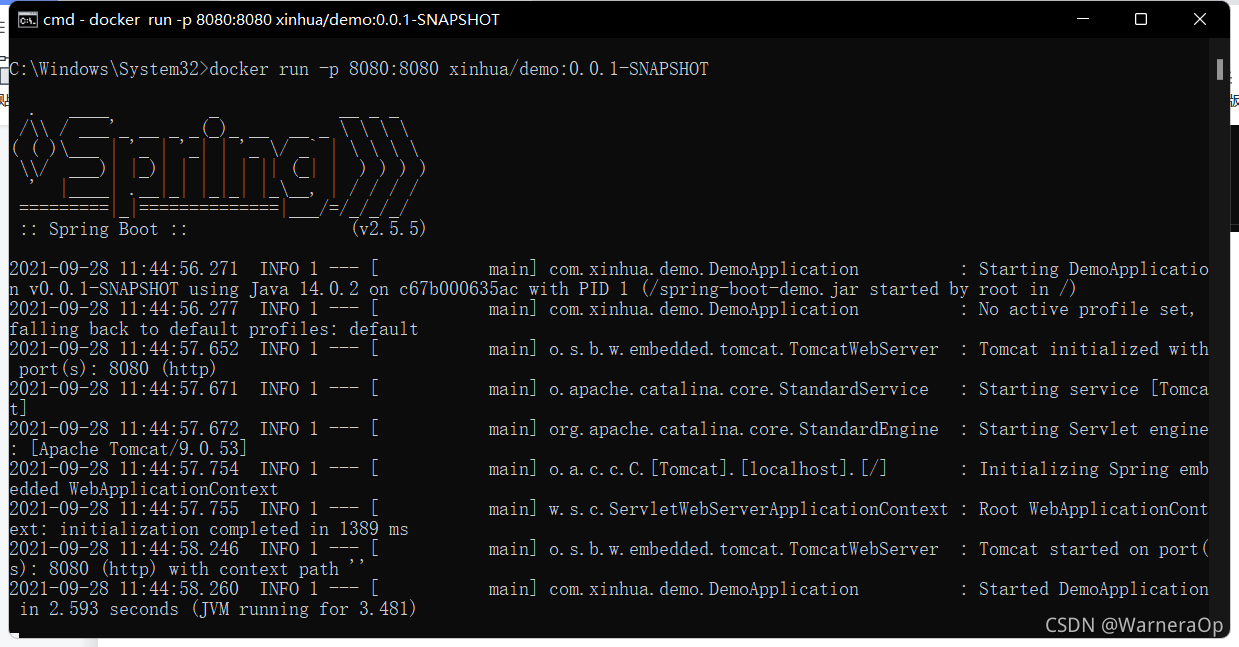
Task: Close the cmd docker window
Action: 1200,20
